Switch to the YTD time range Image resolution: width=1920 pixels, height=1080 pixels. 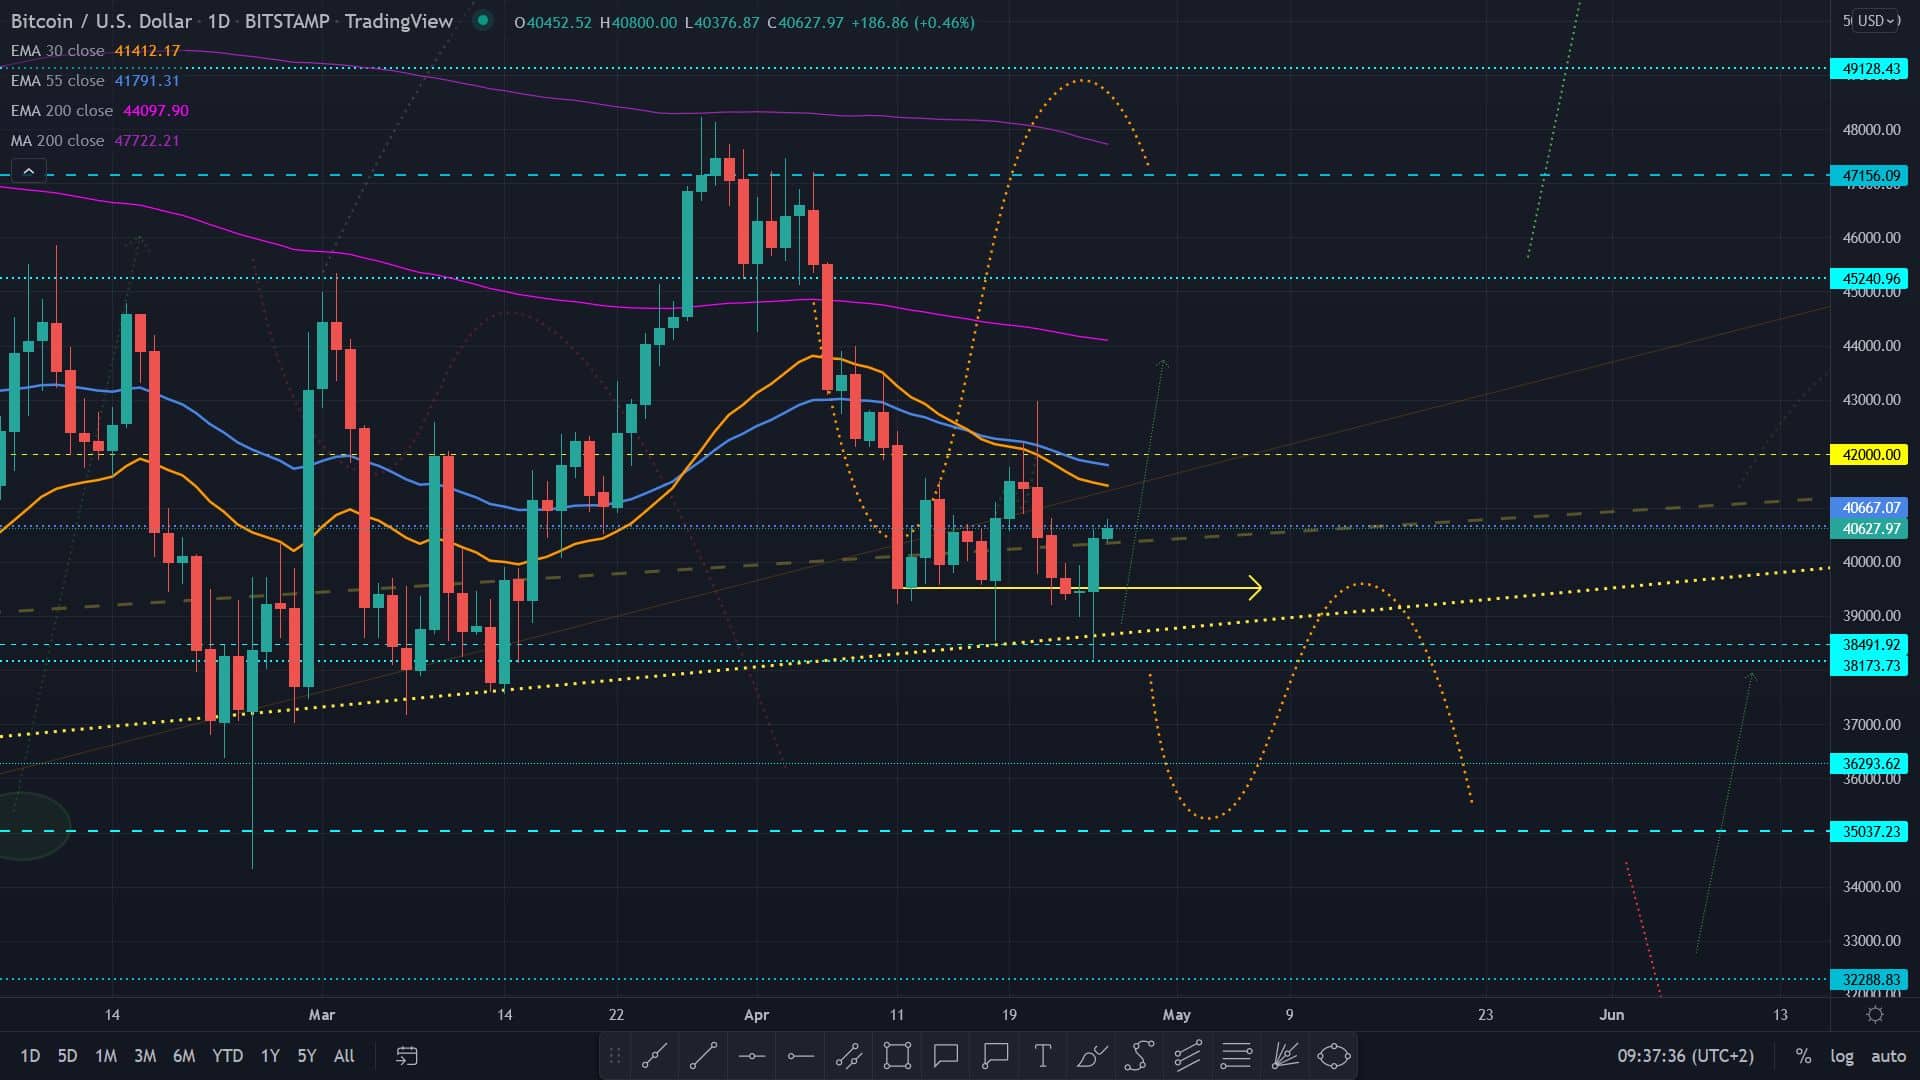coord(228,1056)
